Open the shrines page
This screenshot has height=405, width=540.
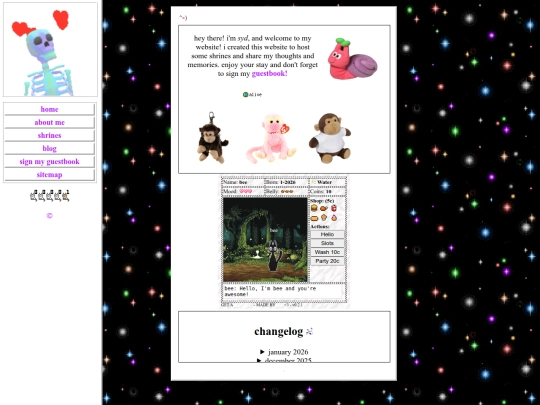[x=50, y=135]
